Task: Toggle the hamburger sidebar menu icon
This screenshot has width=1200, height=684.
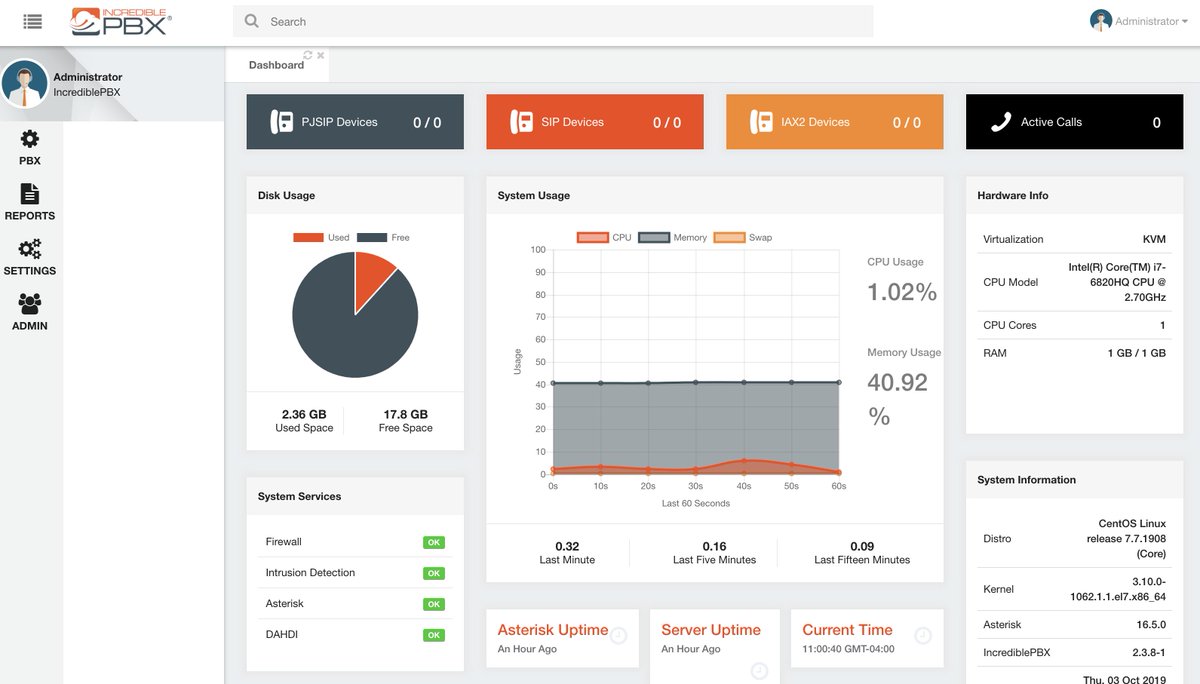Action: (32, 21)
